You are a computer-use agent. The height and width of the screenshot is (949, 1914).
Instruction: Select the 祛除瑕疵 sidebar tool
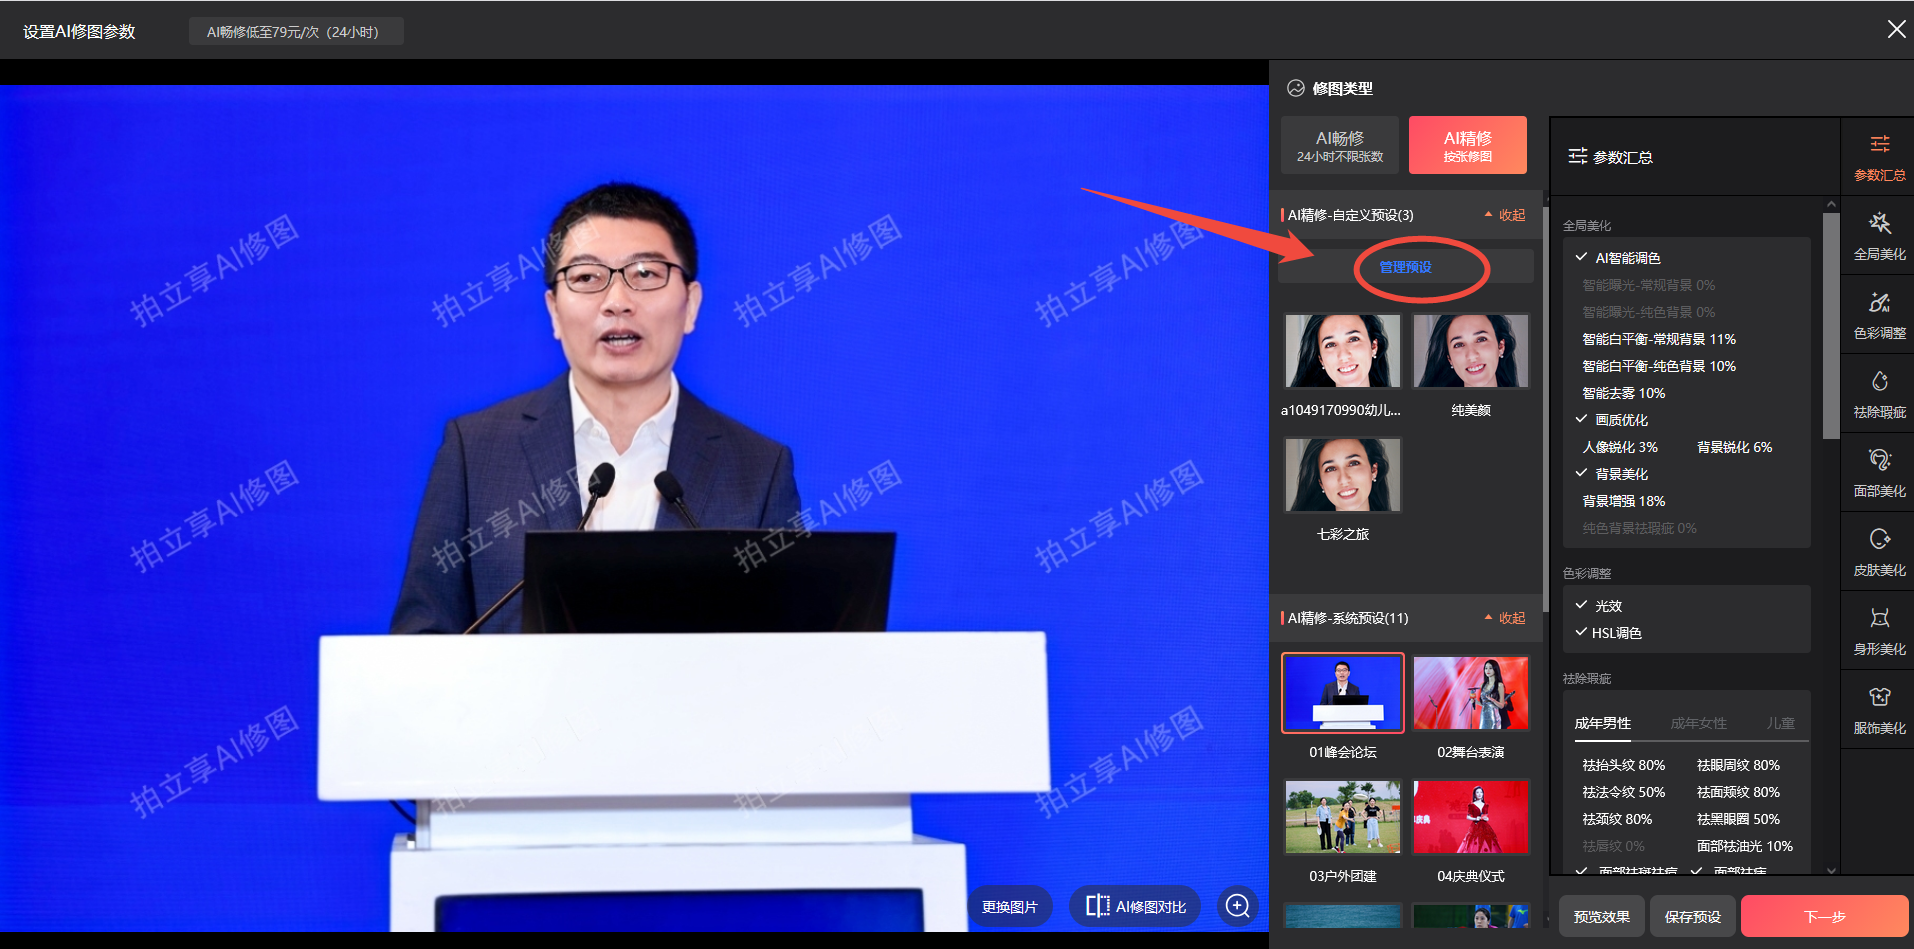coord(1879,394)
